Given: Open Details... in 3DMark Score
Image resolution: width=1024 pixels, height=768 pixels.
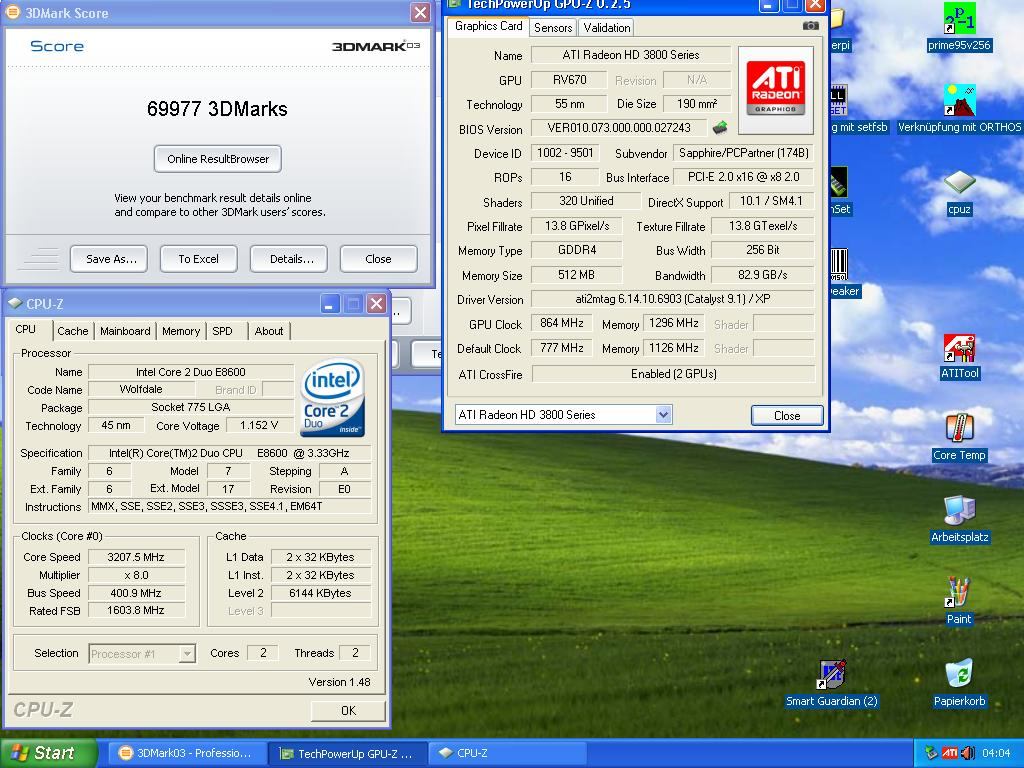Looking at the screenshot, I should pyautogui.click(x=291, y=259).
